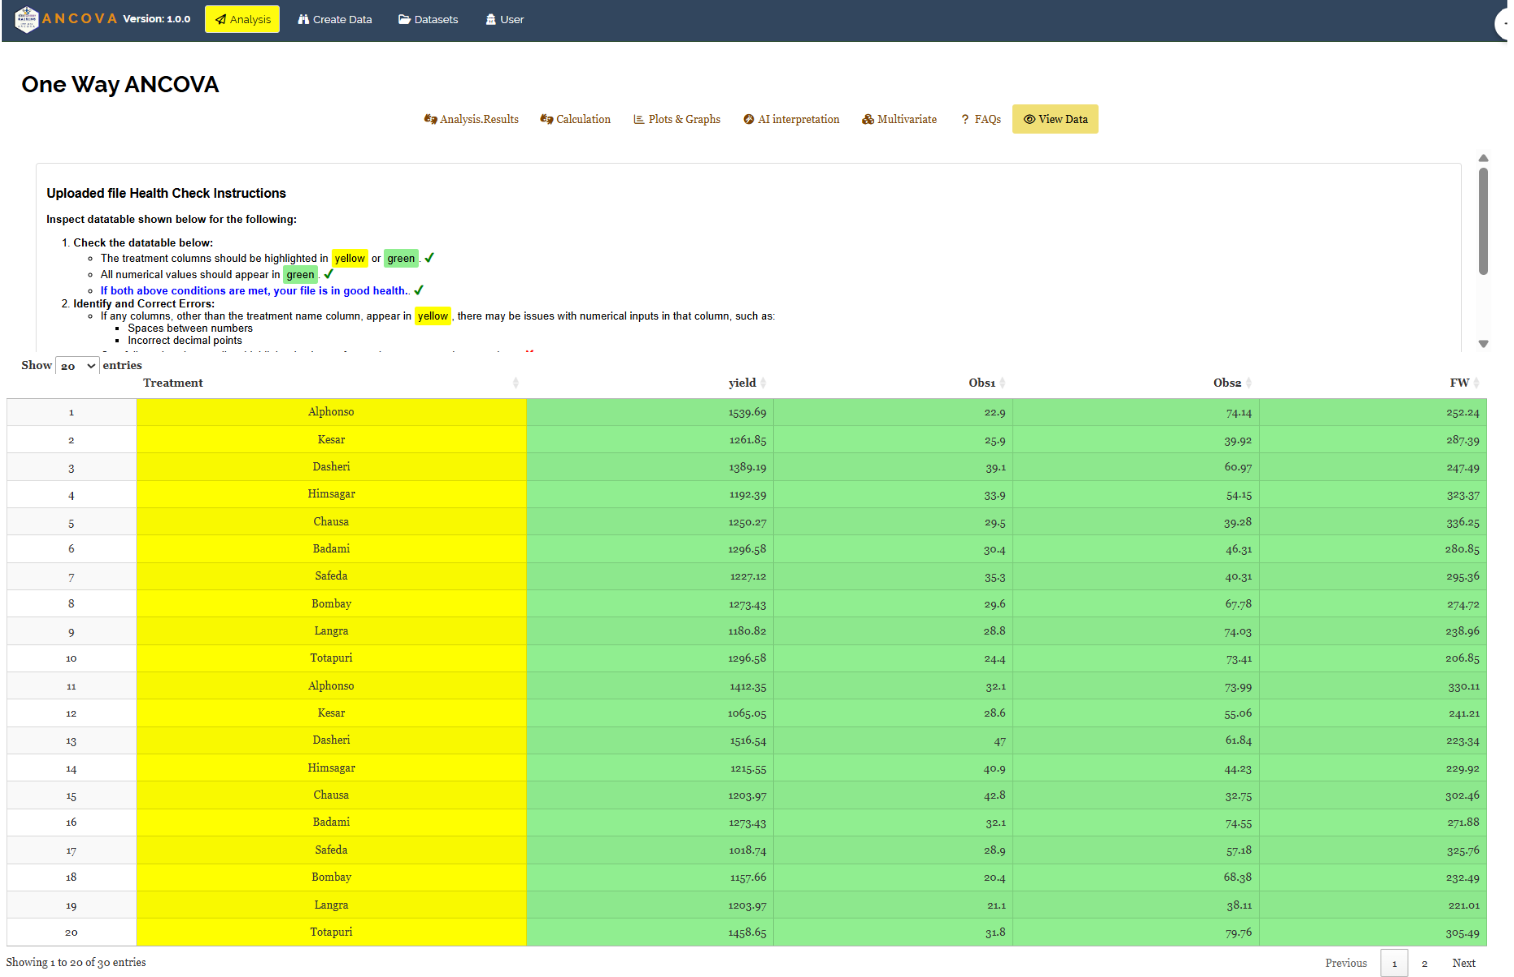Open the Create Data menu
Screen dimensions: 1514x977
coord(335,19)
